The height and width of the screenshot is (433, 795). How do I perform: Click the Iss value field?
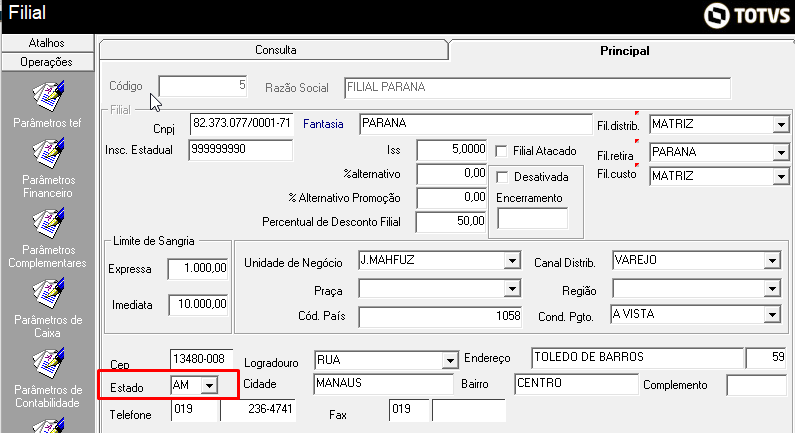tap(451, 150)
